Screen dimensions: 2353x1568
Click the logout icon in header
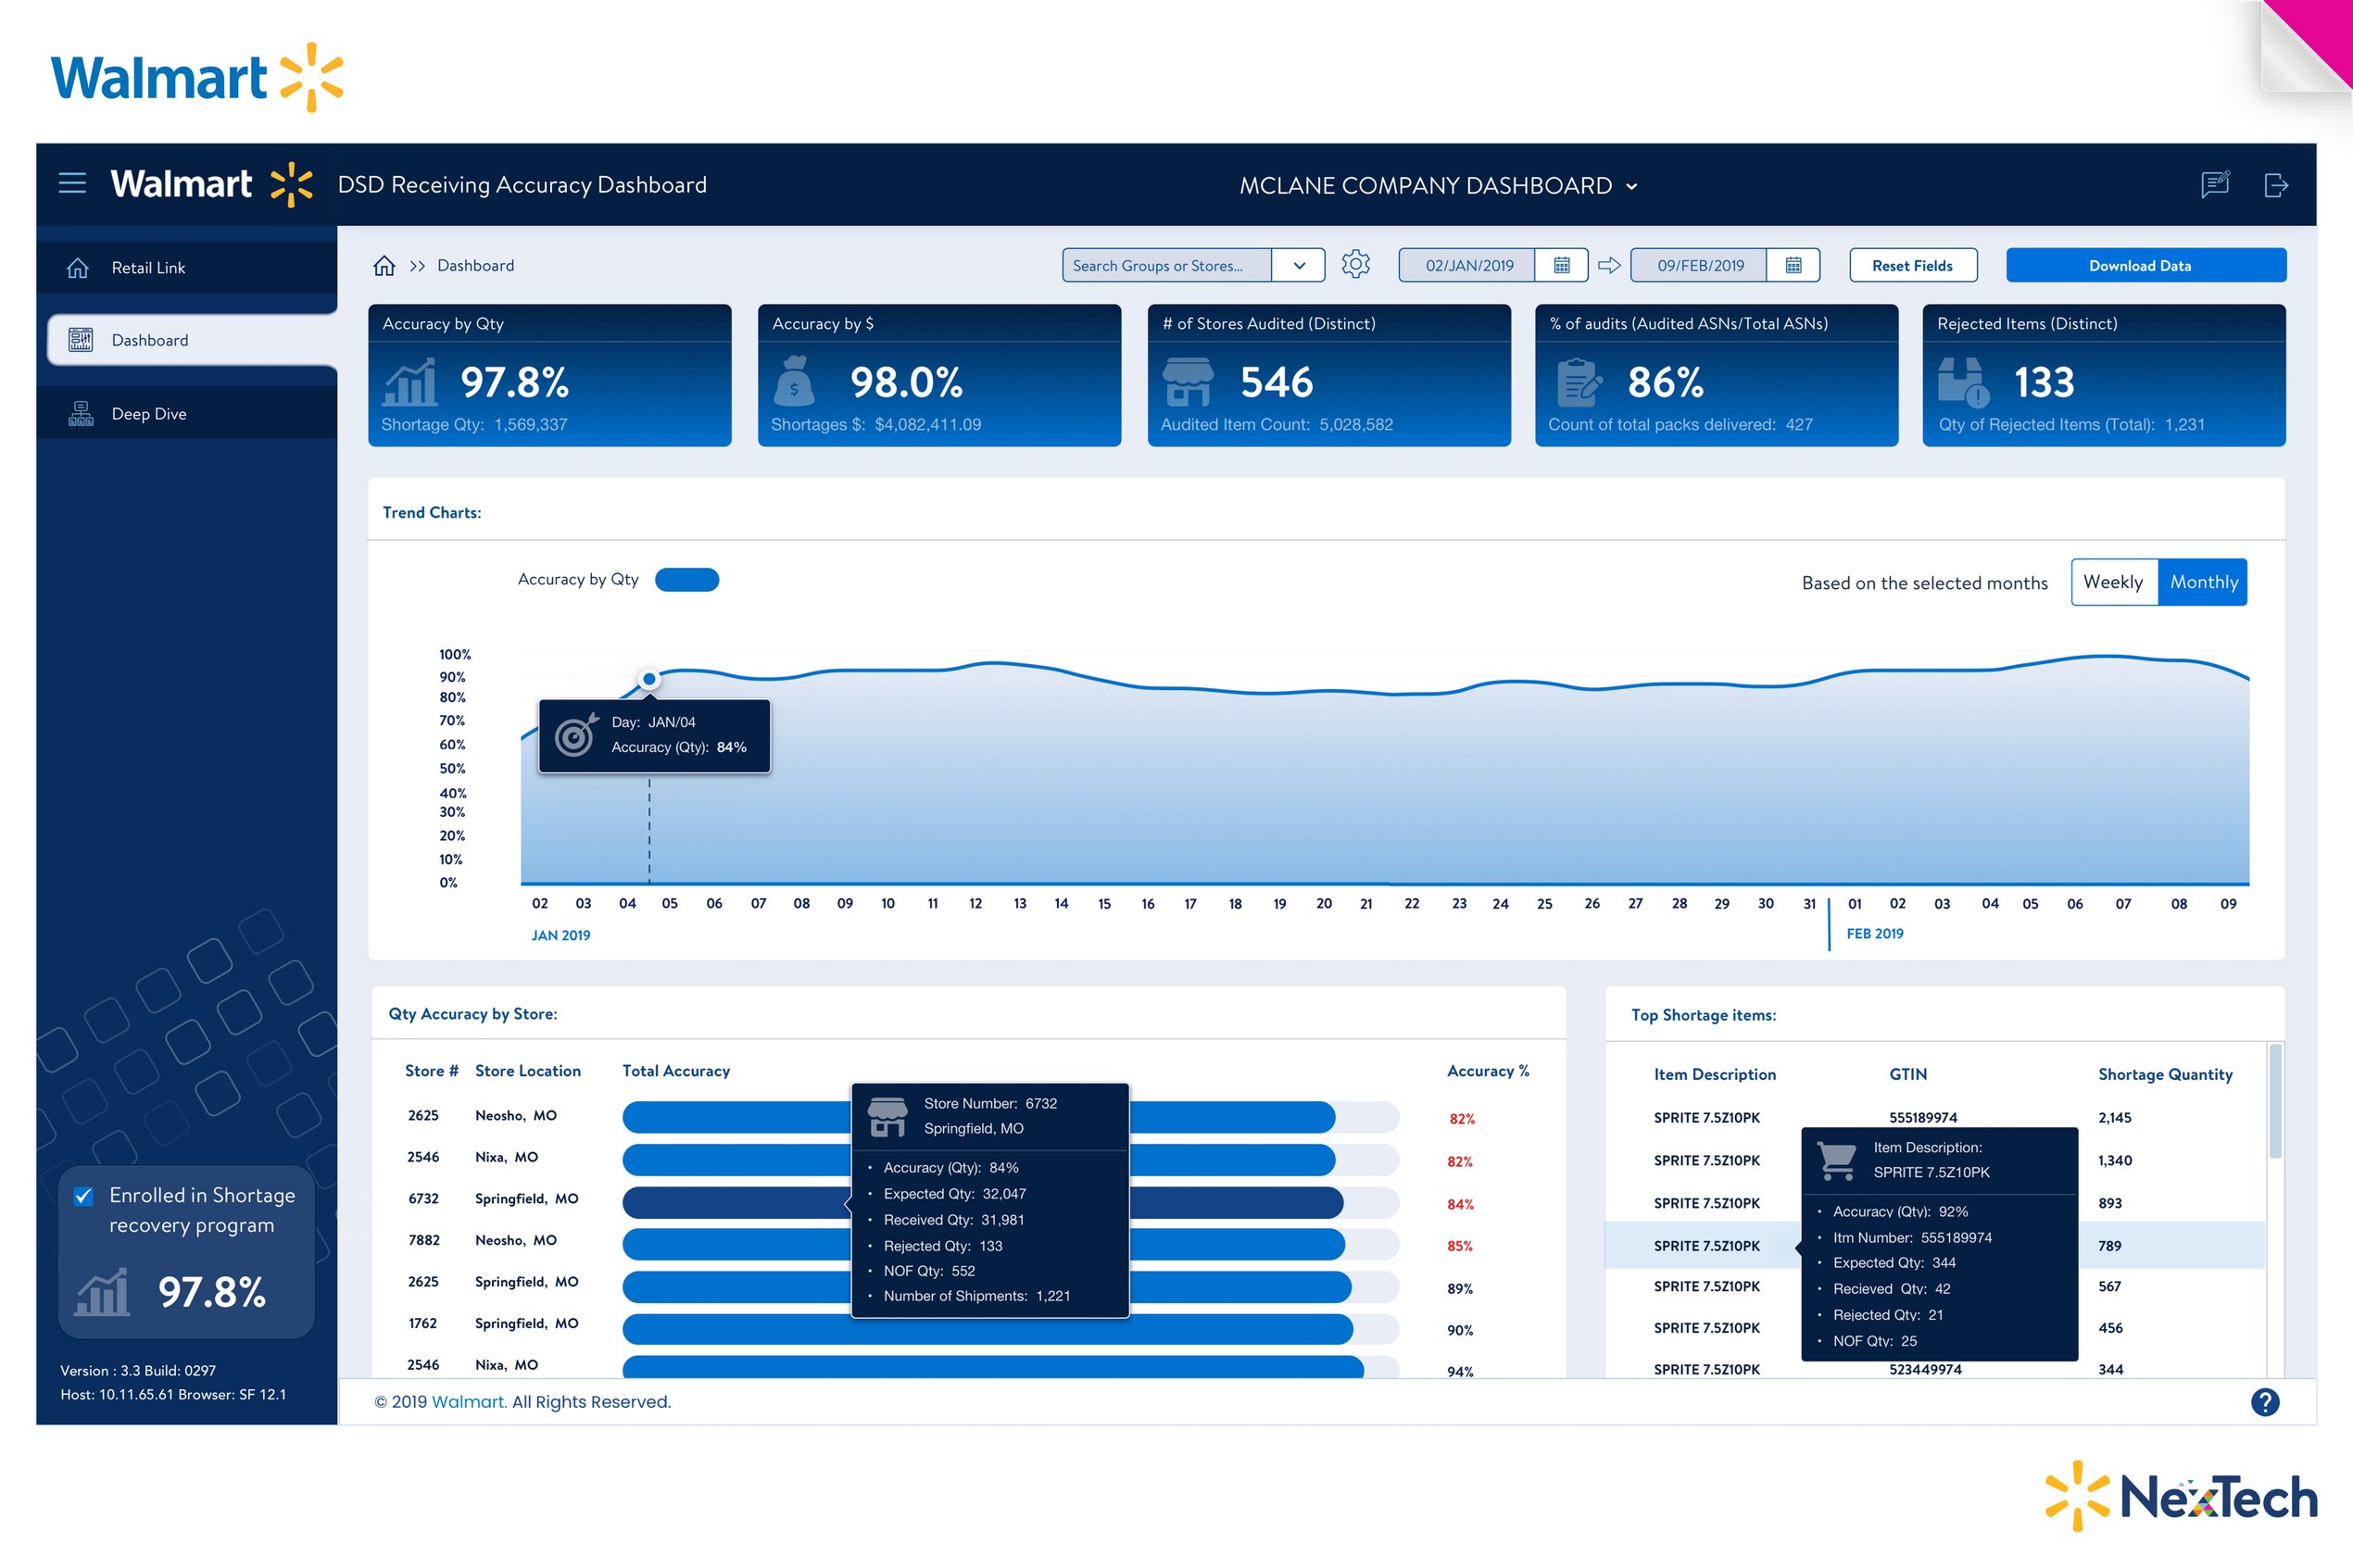click(x=2276, y=185)
